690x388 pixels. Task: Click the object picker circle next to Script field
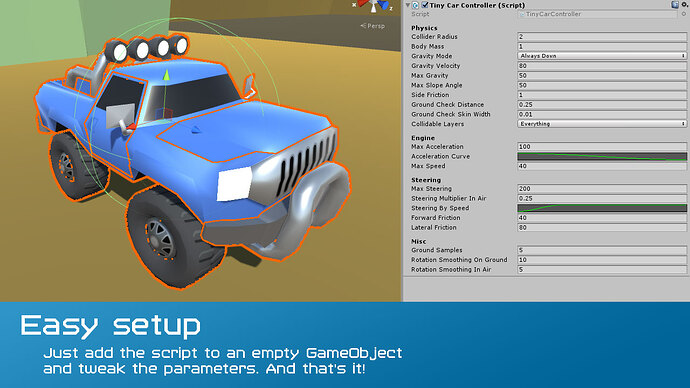coord(684,14)
